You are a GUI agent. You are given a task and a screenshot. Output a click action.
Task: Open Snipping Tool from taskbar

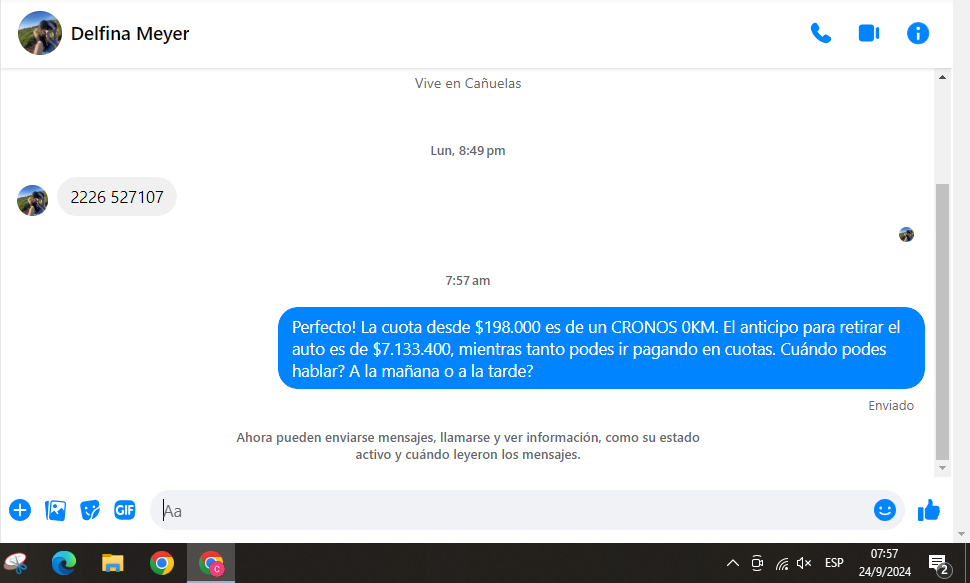tap(16, 563)
